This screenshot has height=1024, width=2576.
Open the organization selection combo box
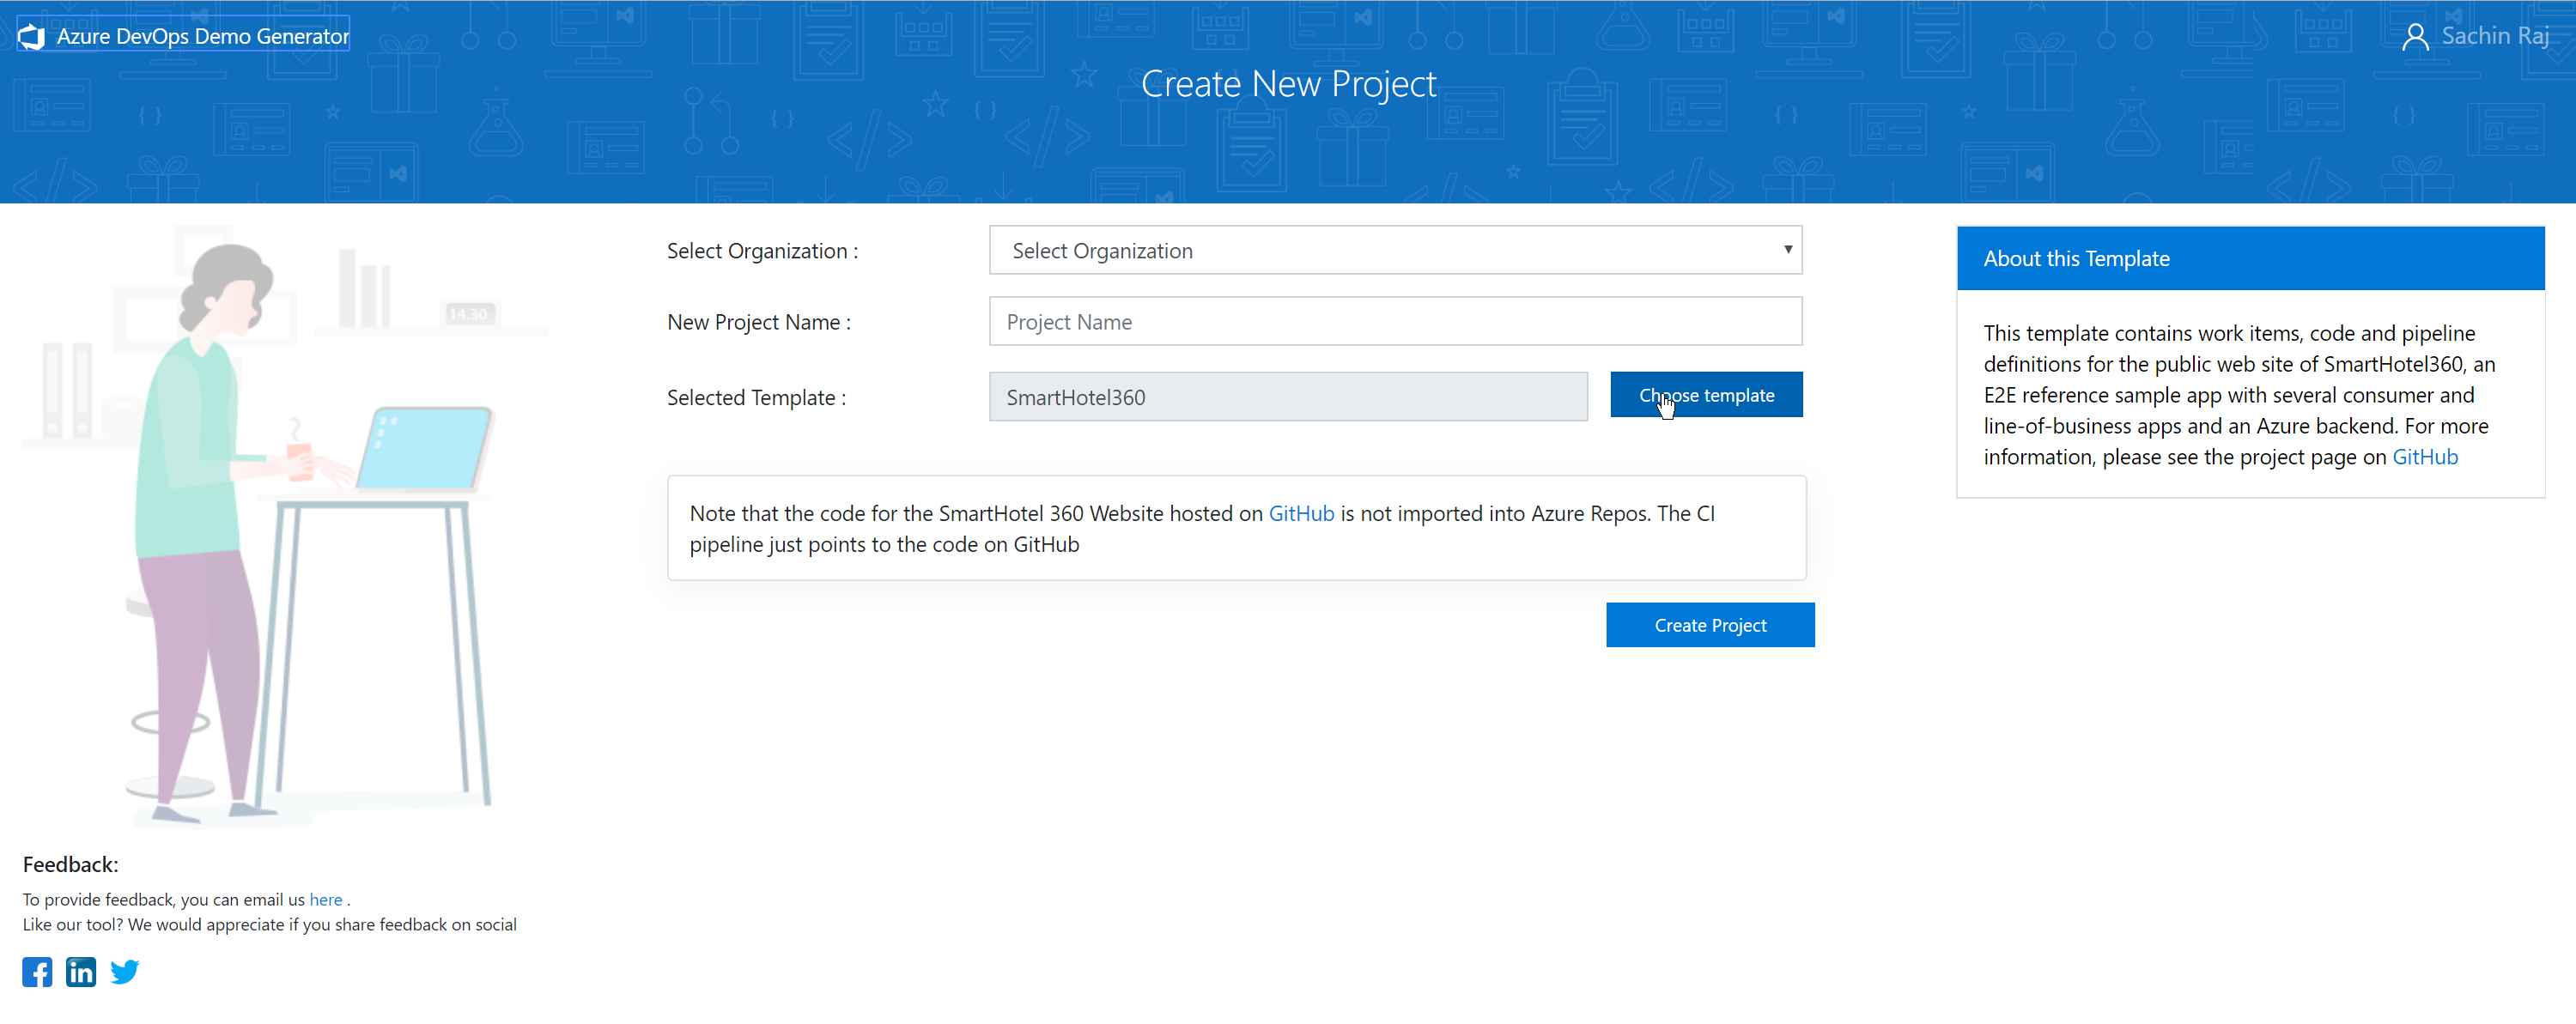1394,250
